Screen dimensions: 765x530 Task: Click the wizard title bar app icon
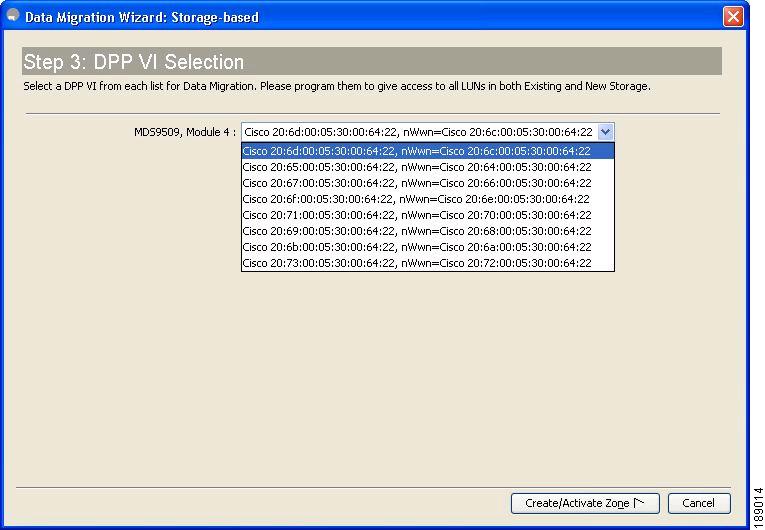(x=13, y=15)
